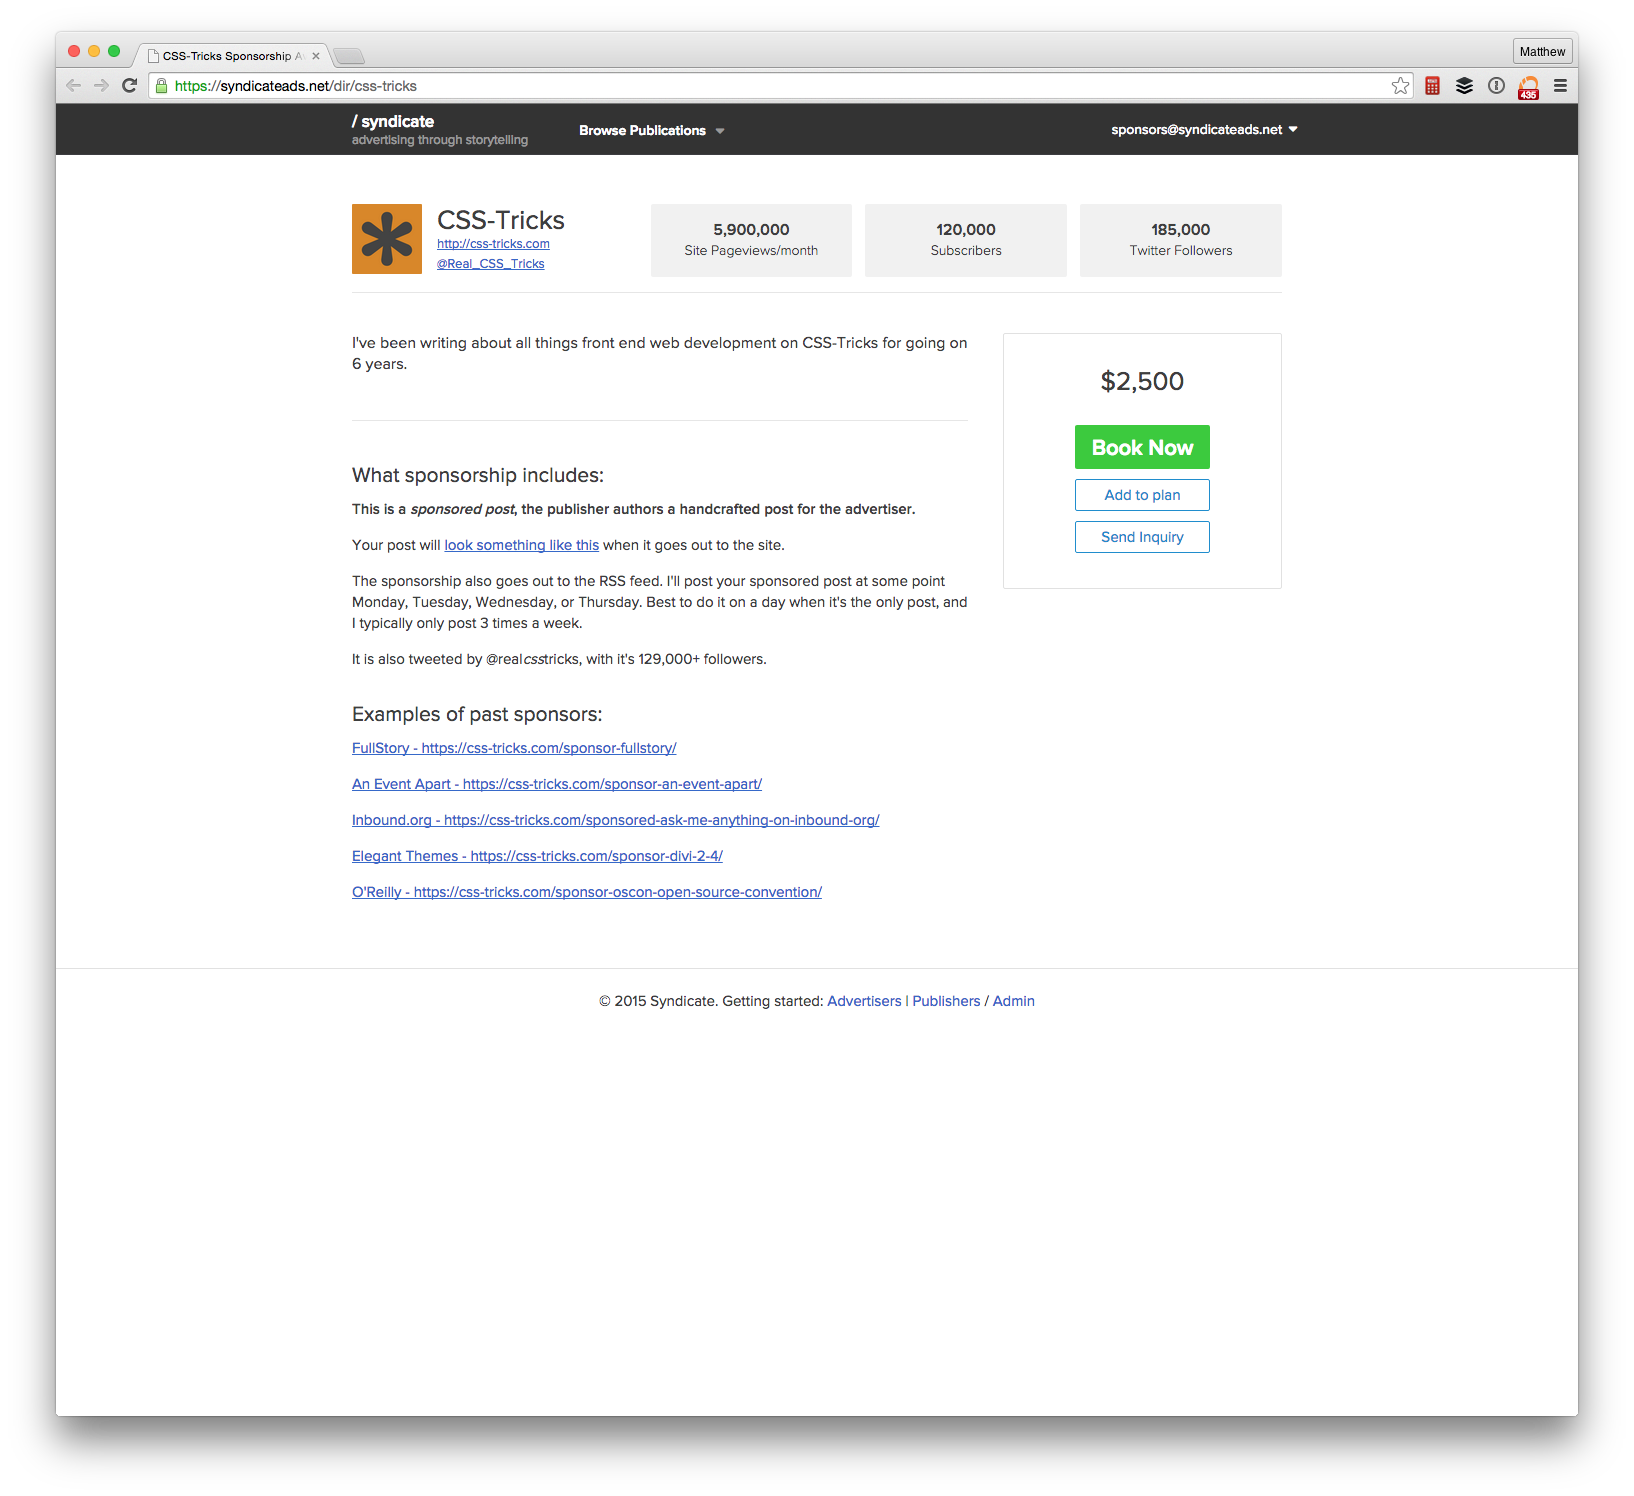Click the Add to plan button
The width and height of the screenshot is (1634, 1496).
tap(1142, 495)
